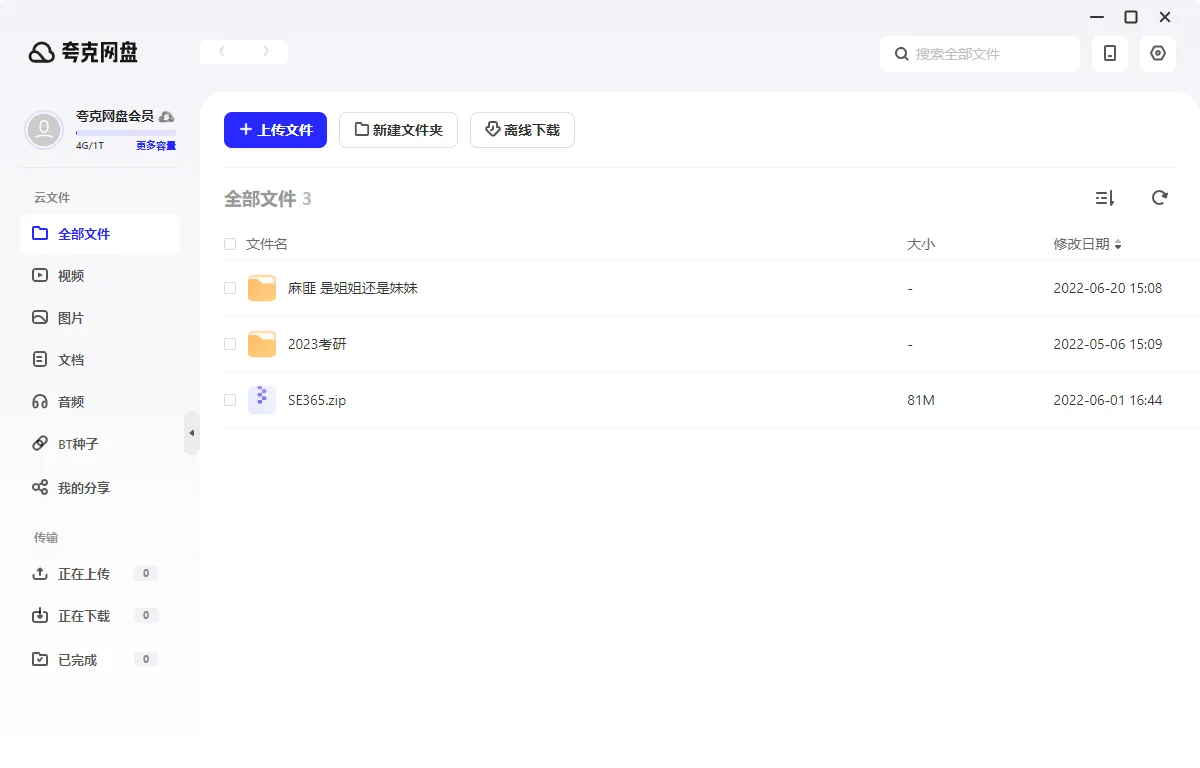1200x768 pixels.
Task: Toggle select-all checkbox in header
Action: (230, 244)
